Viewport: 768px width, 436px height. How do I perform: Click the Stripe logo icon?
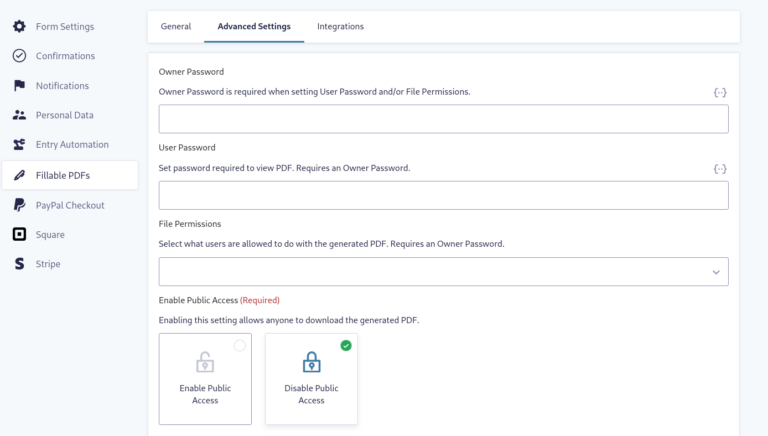point(19,264)
